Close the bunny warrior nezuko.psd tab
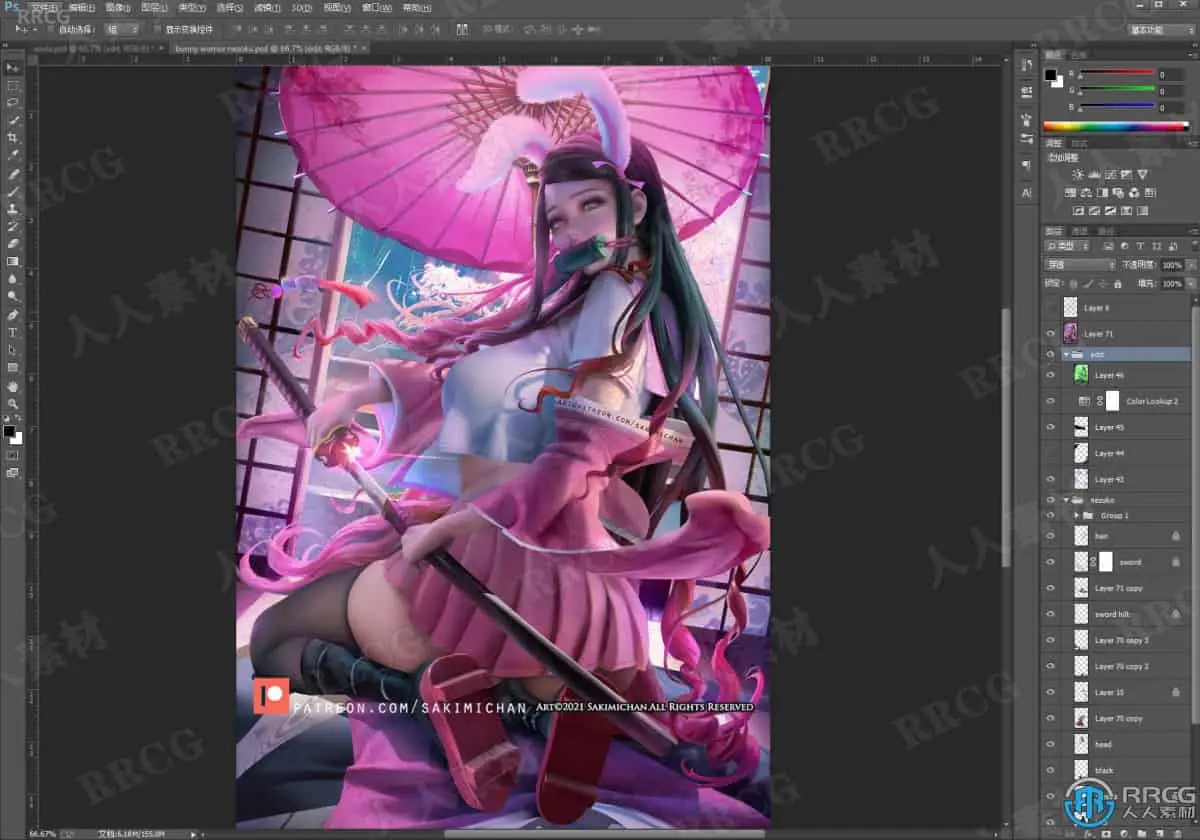1200x840 pixels. [364, 47]
